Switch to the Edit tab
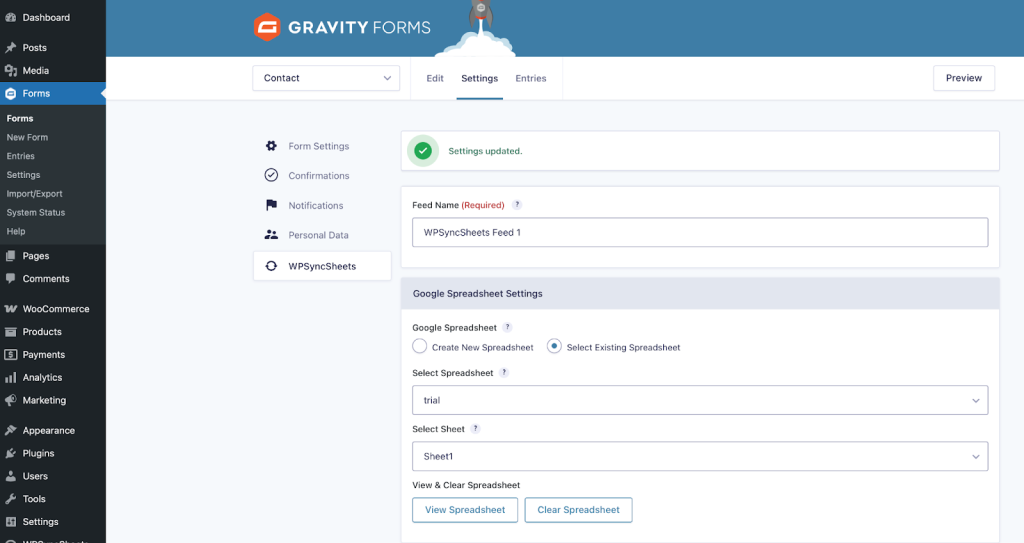1024x543 pixels. pos(435,78)
